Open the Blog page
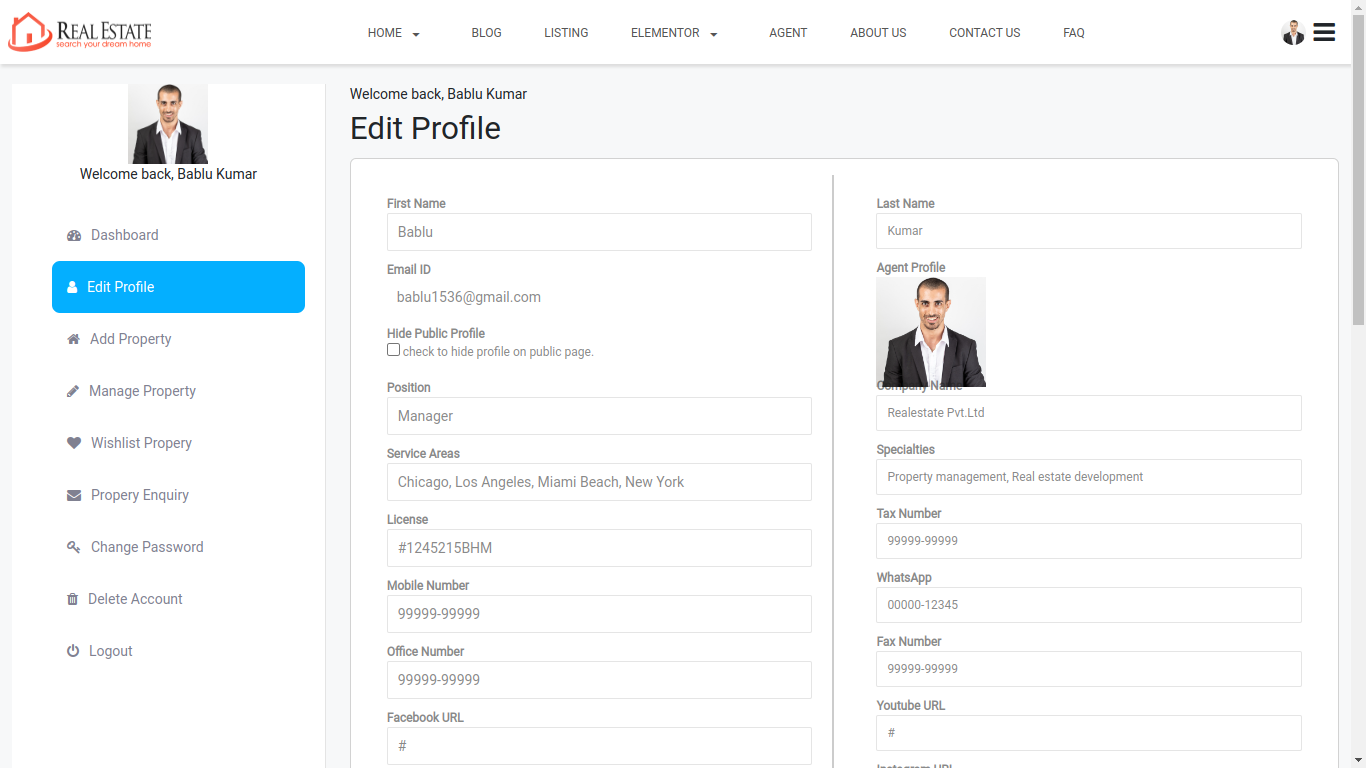Viewport: 1366px width, 768px height. (486, 33)
